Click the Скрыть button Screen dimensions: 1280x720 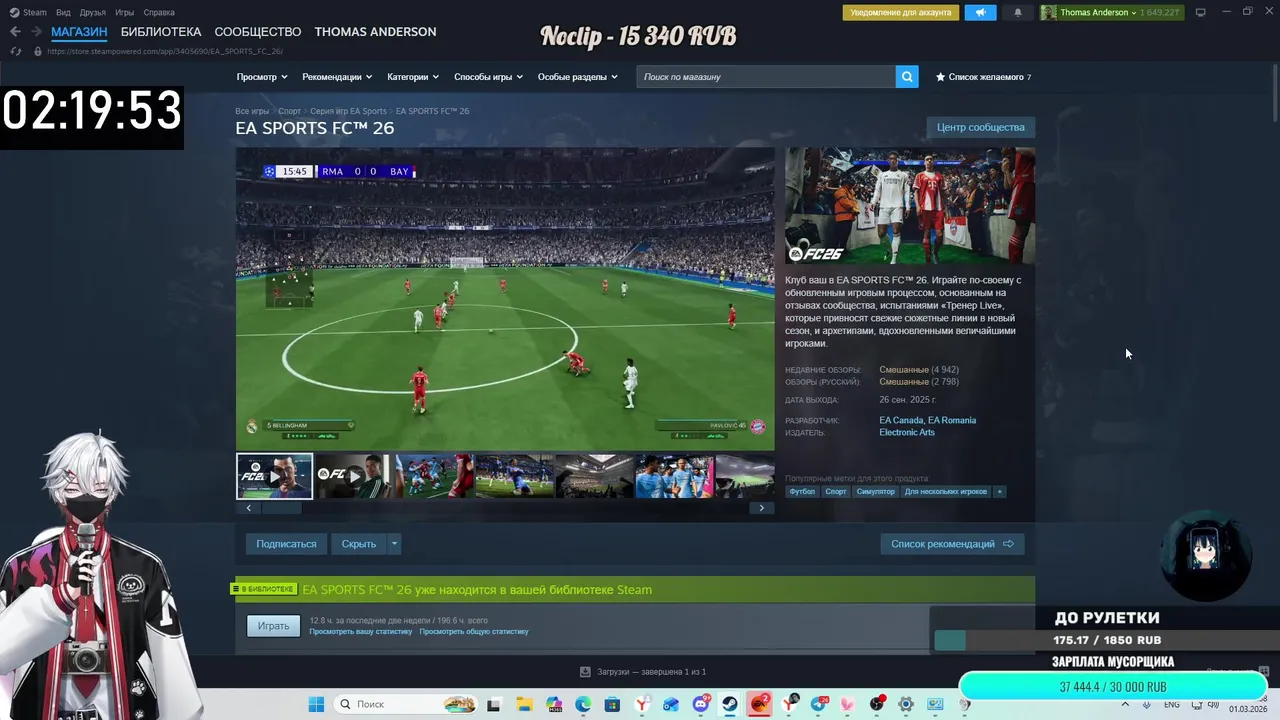(x=359, y=544)
